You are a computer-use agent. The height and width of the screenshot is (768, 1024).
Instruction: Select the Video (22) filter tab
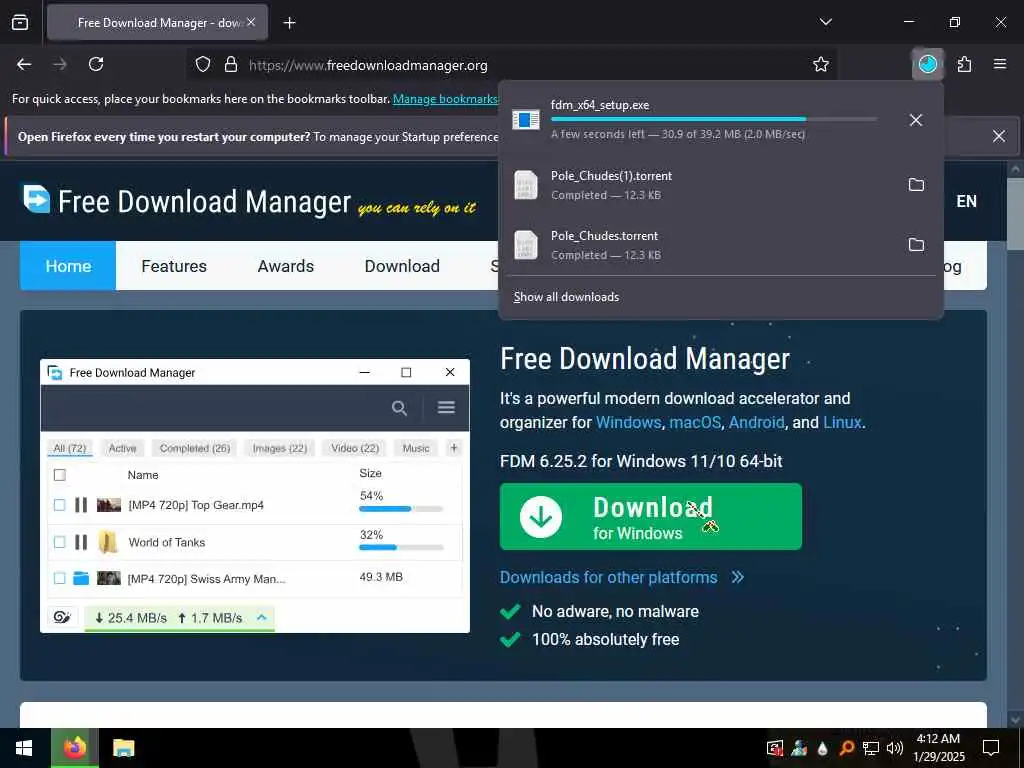click(355, 449)
